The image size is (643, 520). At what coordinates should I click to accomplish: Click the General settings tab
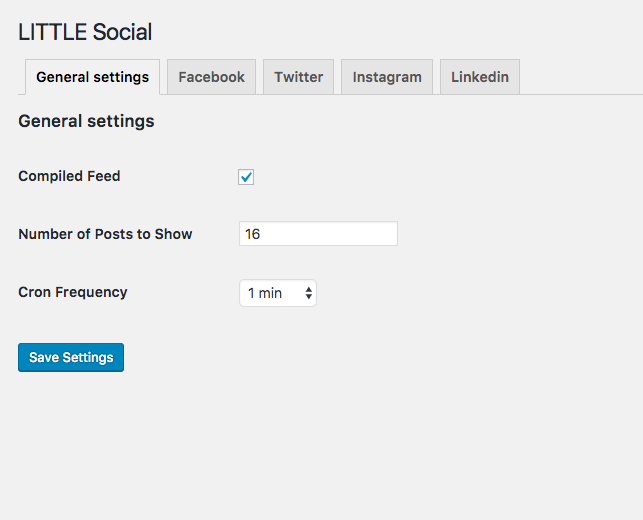(x=92, y=77)
